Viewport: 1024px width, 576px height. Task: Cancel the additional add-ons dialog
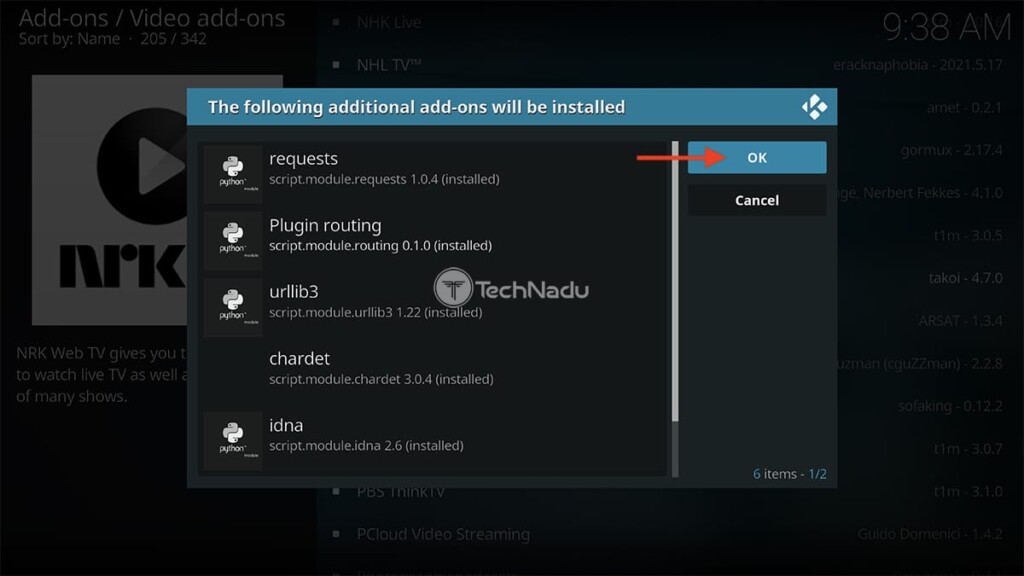tap(757, 200)
